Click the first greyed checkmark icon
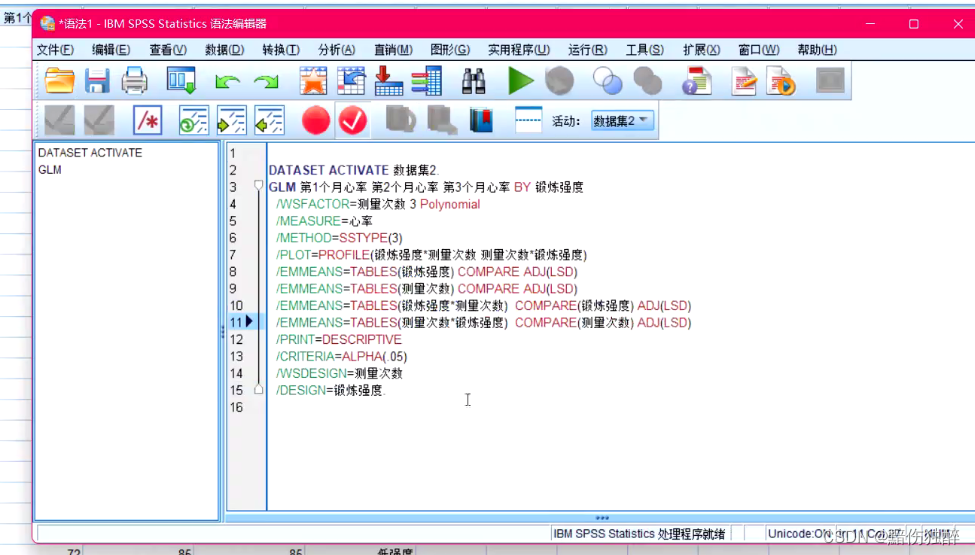The width and height of the screenshot is (975, 555). click(x=60, y=120)
